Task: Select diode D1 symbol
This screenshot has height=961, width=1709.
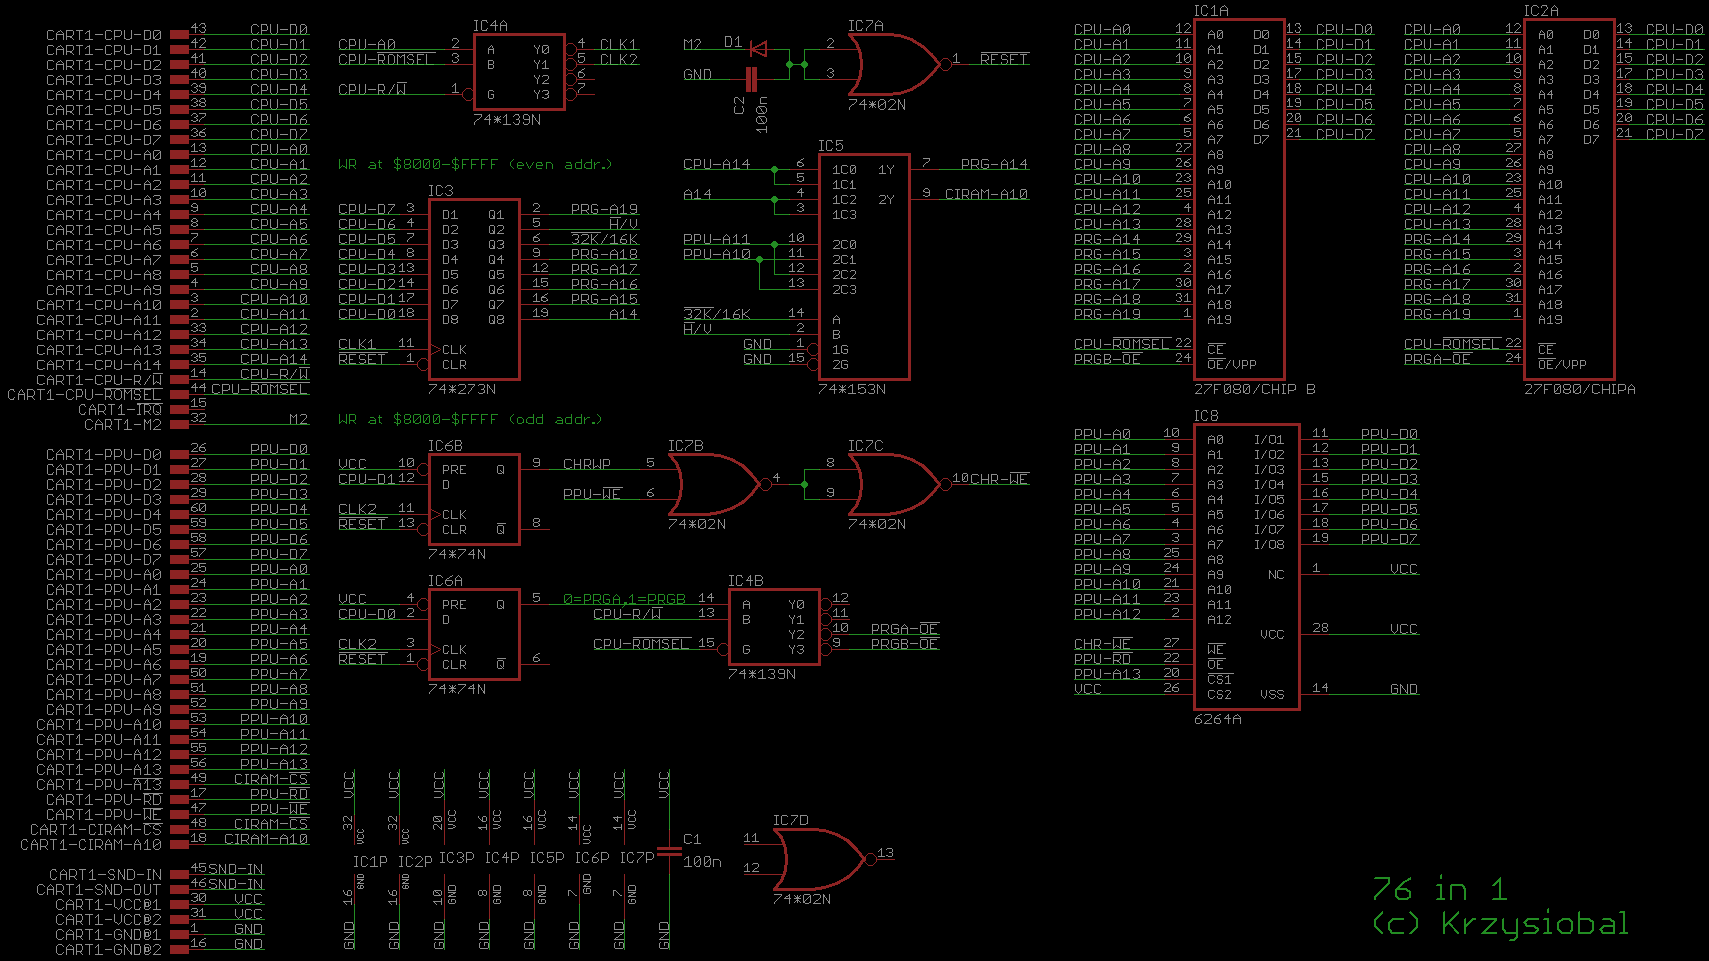Action: (758, 48)
